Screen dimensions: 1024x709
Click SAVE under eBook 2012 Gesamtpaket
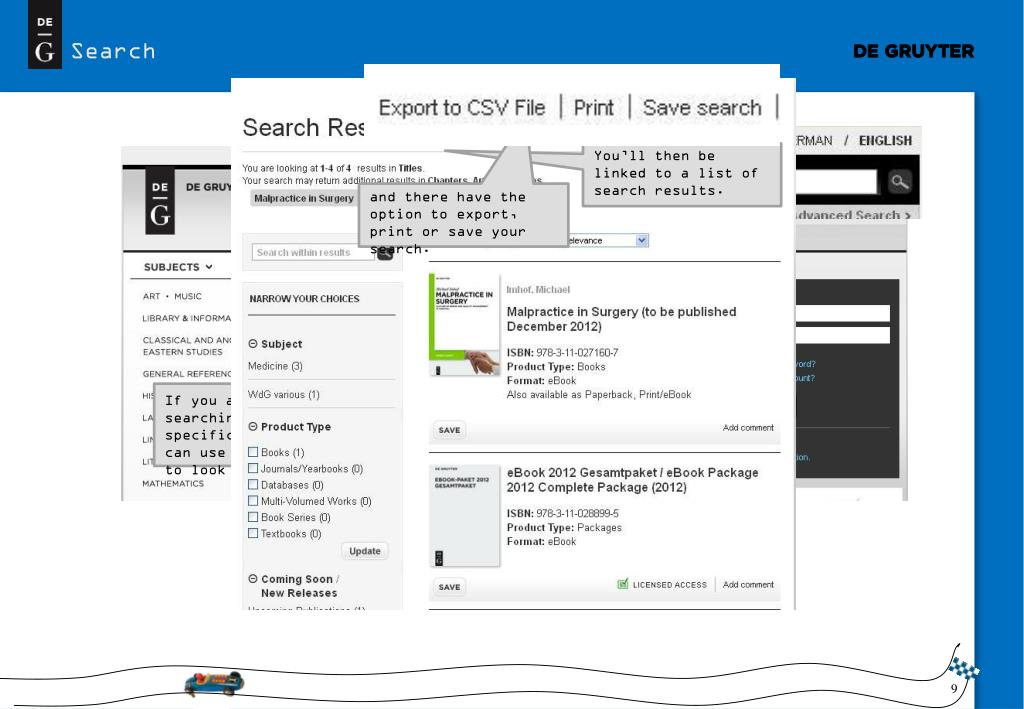tap(449, 587)
